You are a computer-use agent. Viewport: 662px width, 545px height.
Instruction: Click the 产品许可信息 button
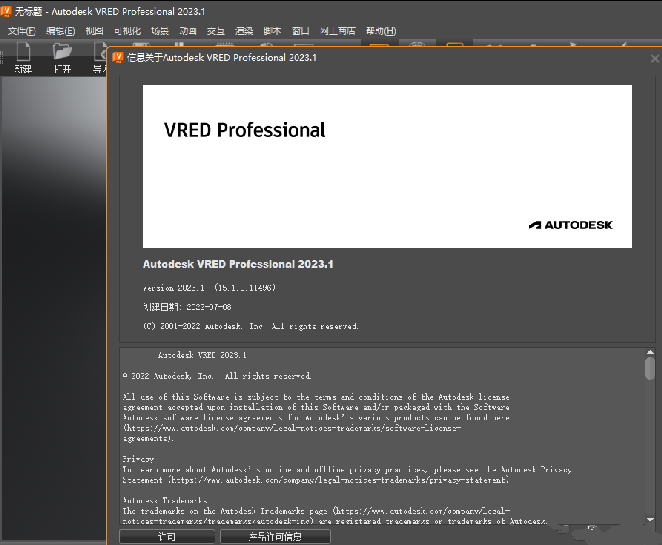tap(275, 537)
